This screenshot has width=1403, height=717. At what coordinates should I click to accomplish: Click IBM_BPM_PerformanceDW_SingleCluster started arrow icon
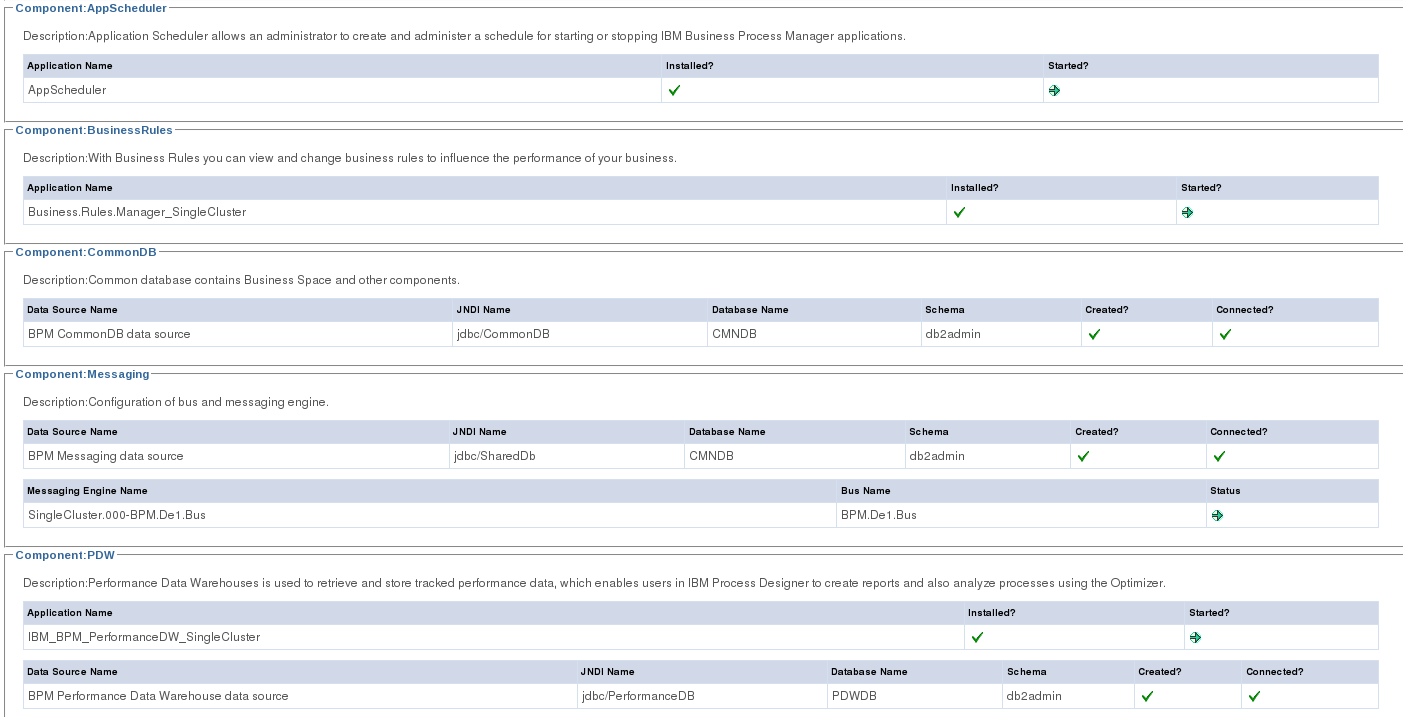pos(1195,637)
